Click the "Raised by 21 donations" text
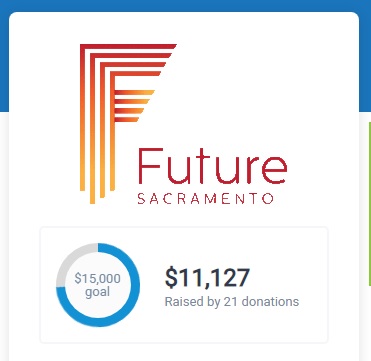The image size is (371, 361). tap(232, 302)
